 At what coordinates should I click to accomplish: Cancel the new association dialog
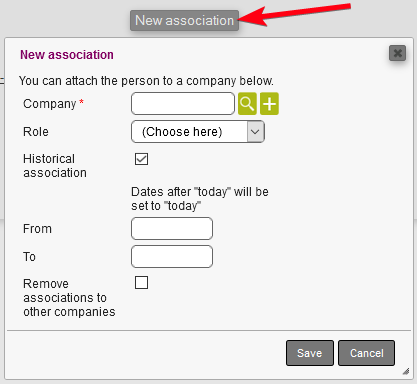pos(367,353)
